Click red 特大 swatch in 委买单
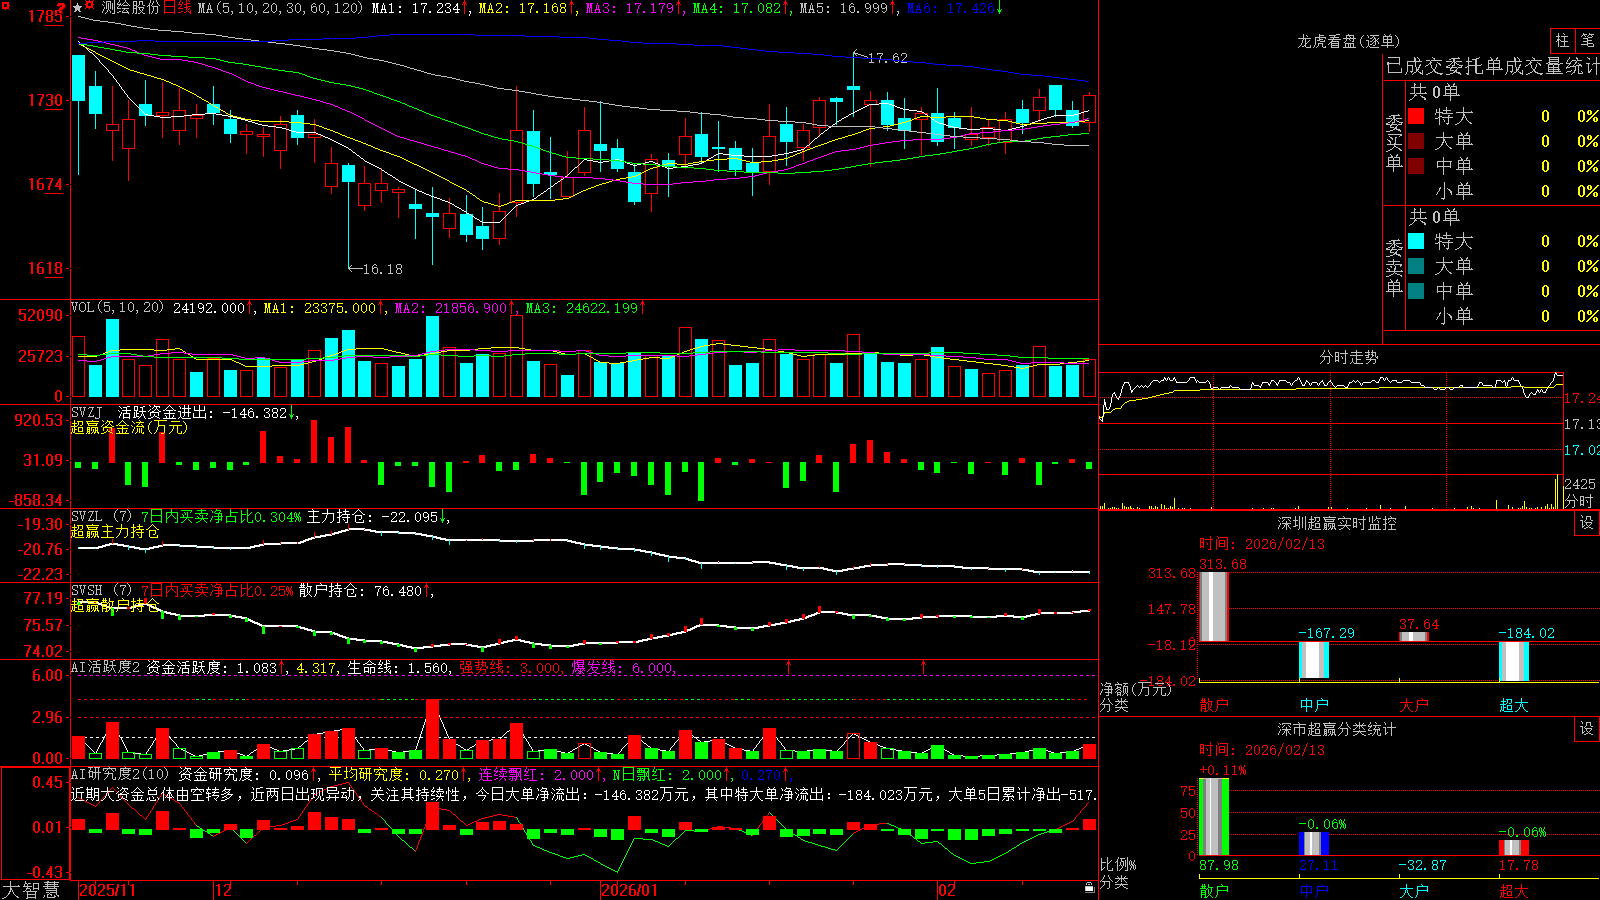This screenshot has height=900, width=1600. (1416, 116)
